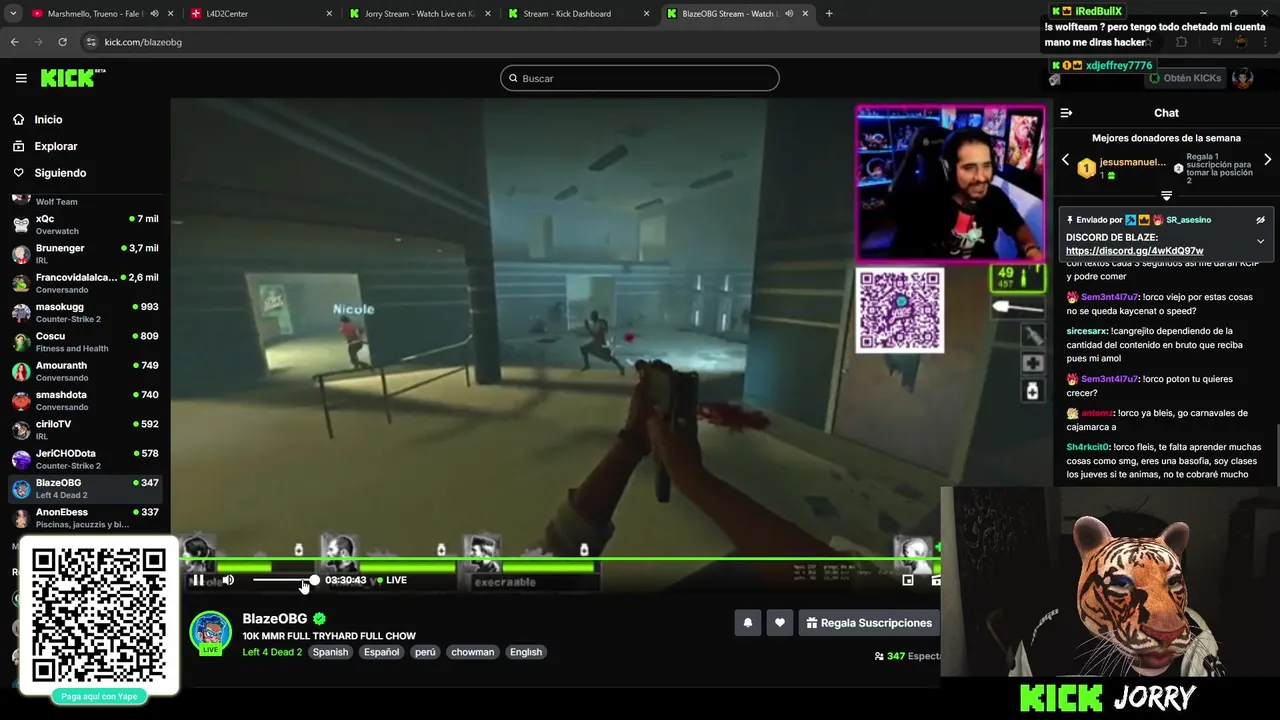
Task: Mute the BlazeOBG Stream tab audio
Action: pos(789,14)
